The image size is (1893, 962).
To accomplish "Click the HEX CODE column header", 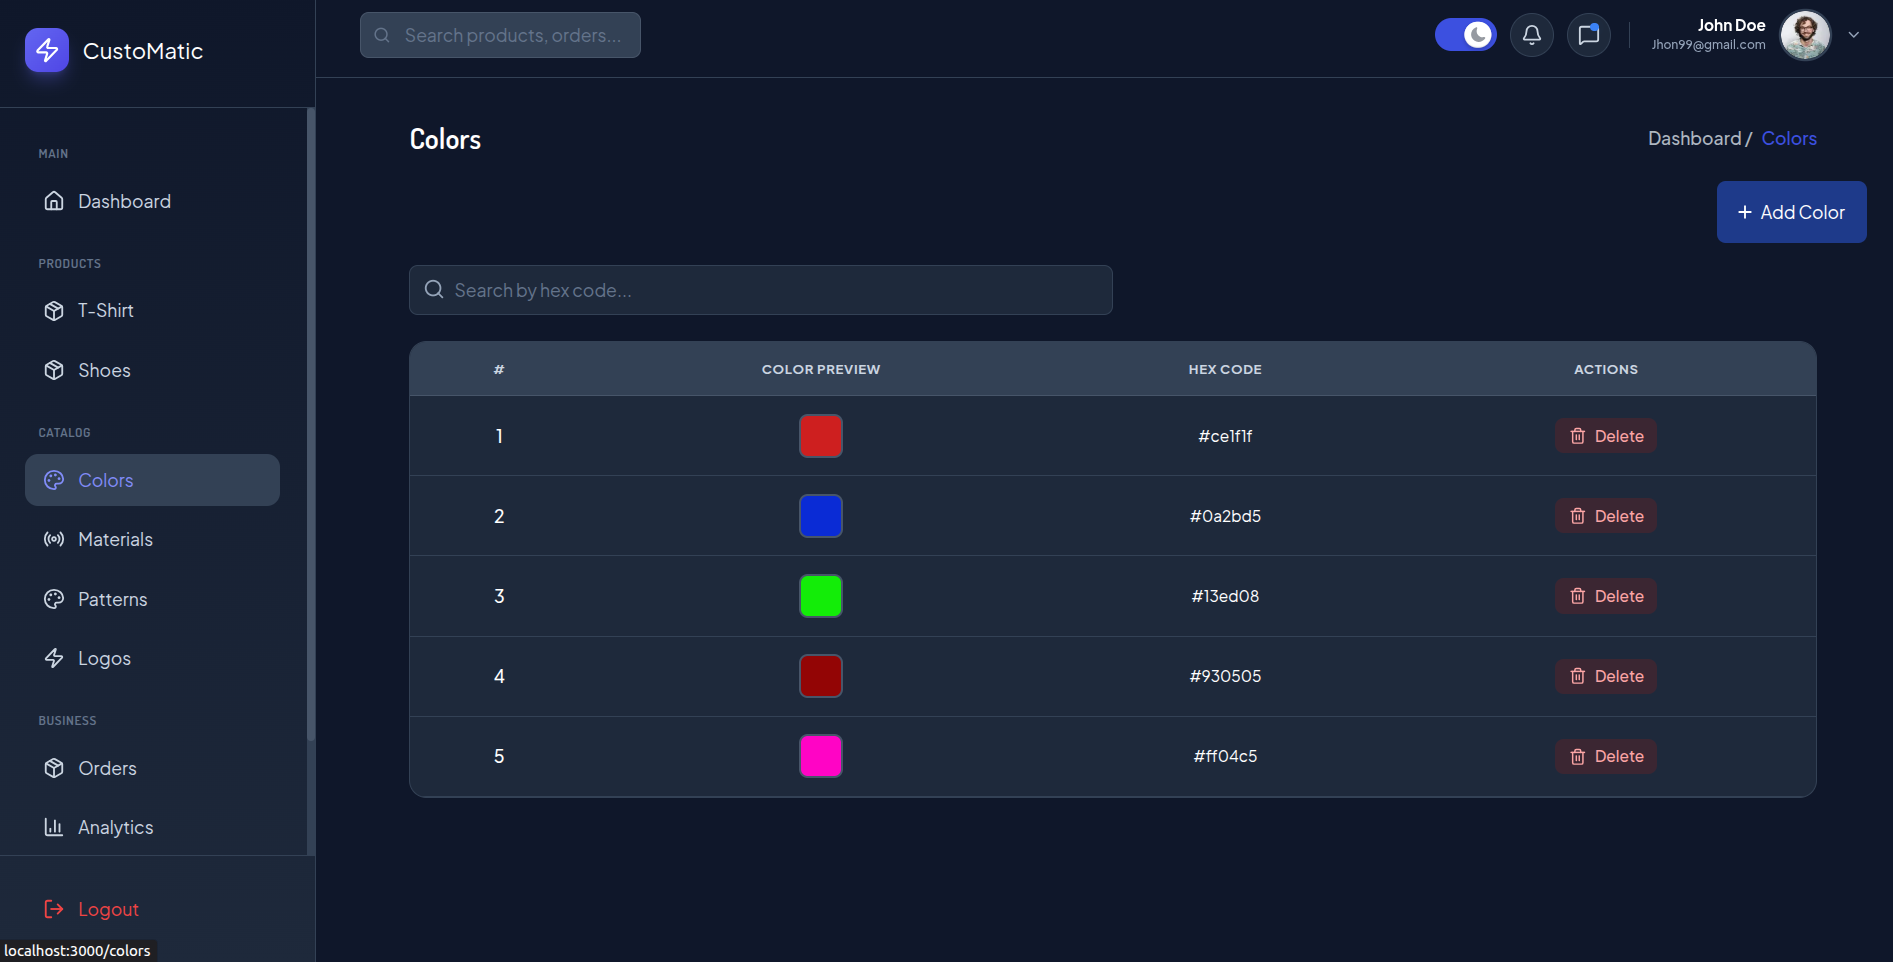I will pos(1225,369).
